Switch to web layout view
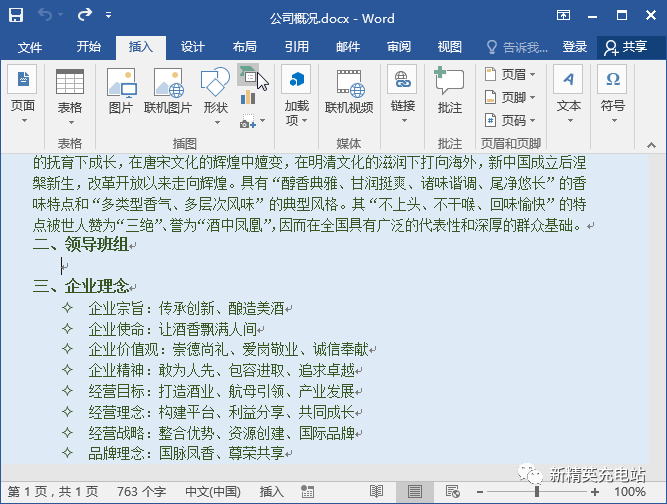The width and height of the screenshot is (667, 504). click(453, 492)
